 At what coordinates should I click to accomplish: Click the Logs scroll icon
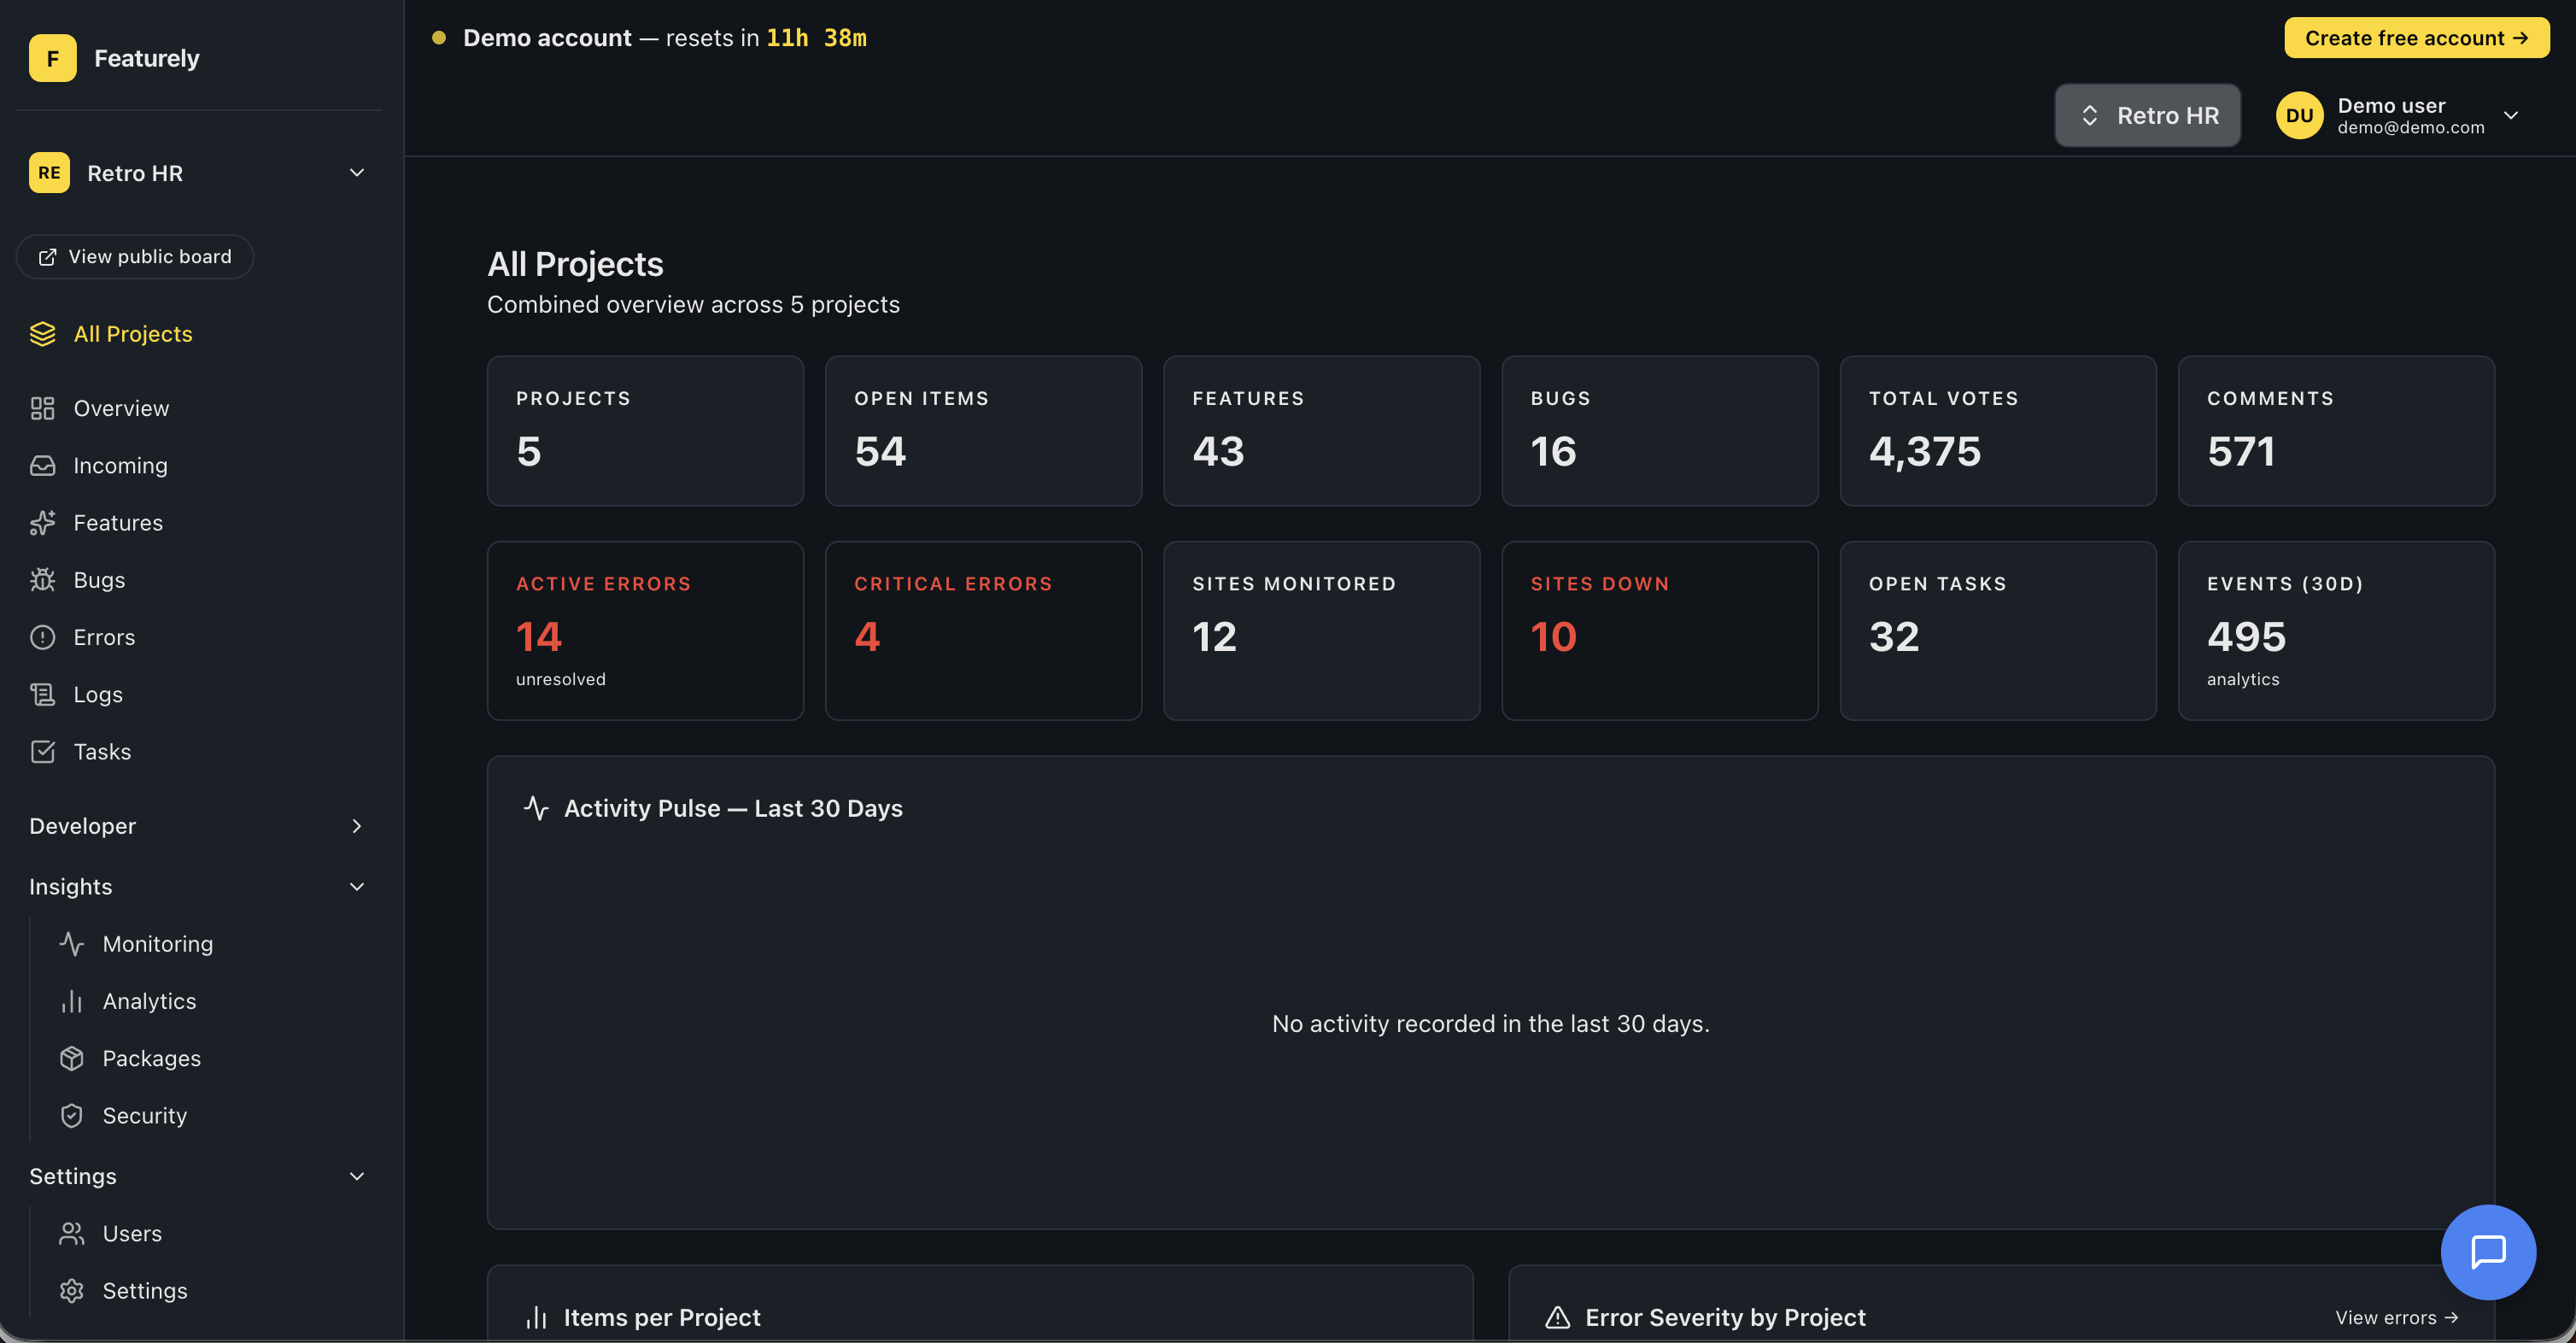point(42,694)
